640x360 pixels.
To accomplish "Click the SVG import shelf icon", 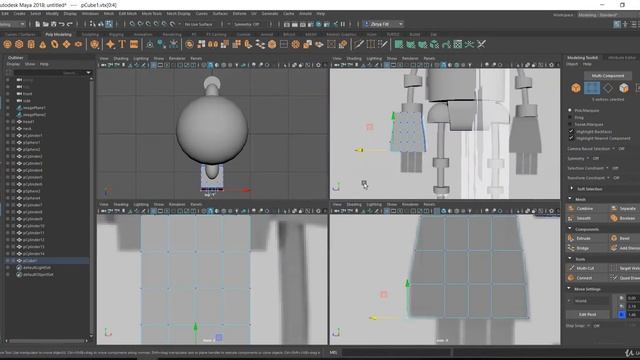I will [x=134, y=44].
